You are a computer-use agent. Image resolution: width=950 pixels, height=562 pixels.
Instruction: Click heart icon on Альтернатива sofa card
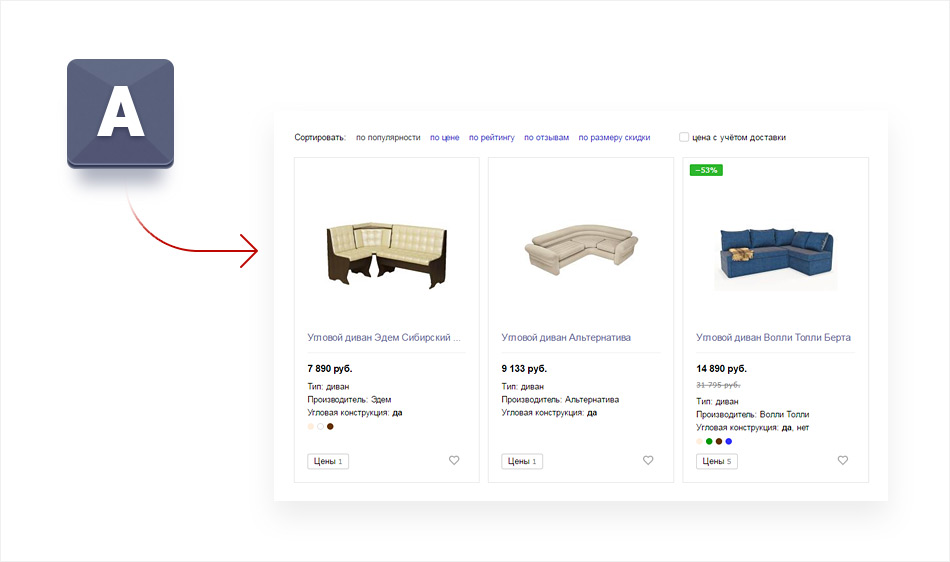pyautogui.click(x=648, y=460)
